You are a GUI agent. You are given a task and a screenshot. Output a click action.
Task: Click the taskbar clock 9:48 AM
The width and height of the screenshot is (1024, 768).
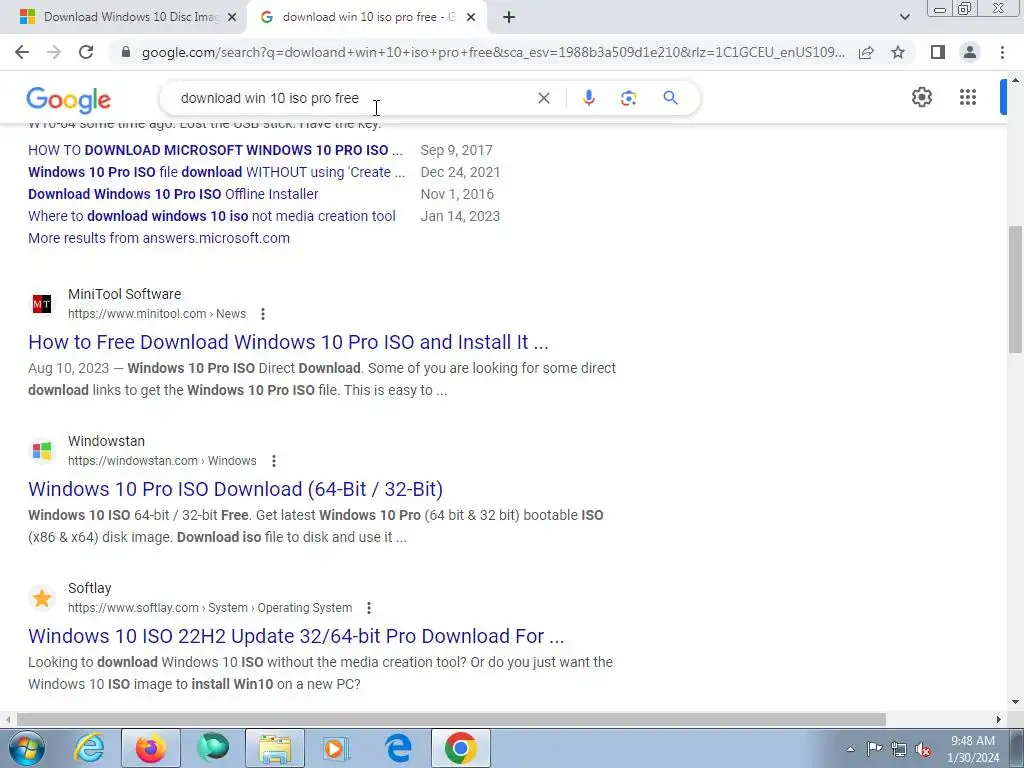(972, 741)
